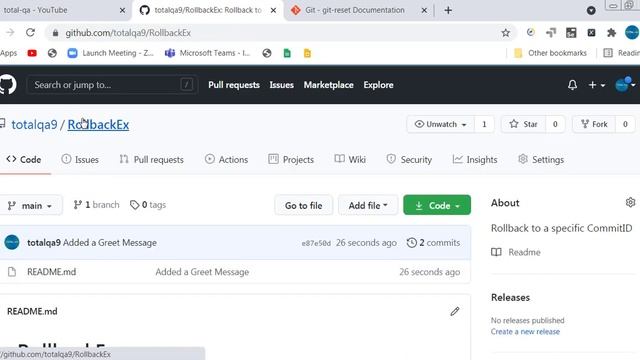640x360 pixels.
Task: Switch to the total-qa YouTube tab
Action: pos(61,10)
